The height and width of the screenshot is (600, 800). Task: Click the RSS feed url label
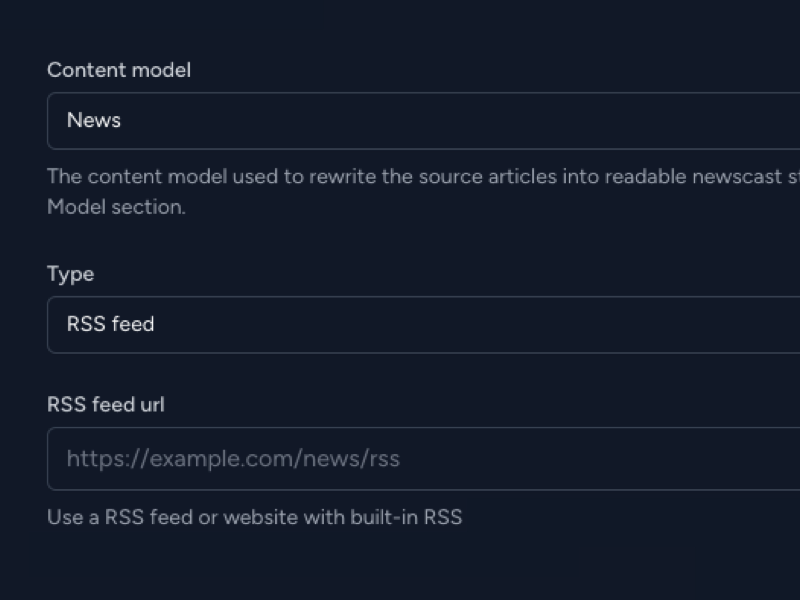(106, 405)
